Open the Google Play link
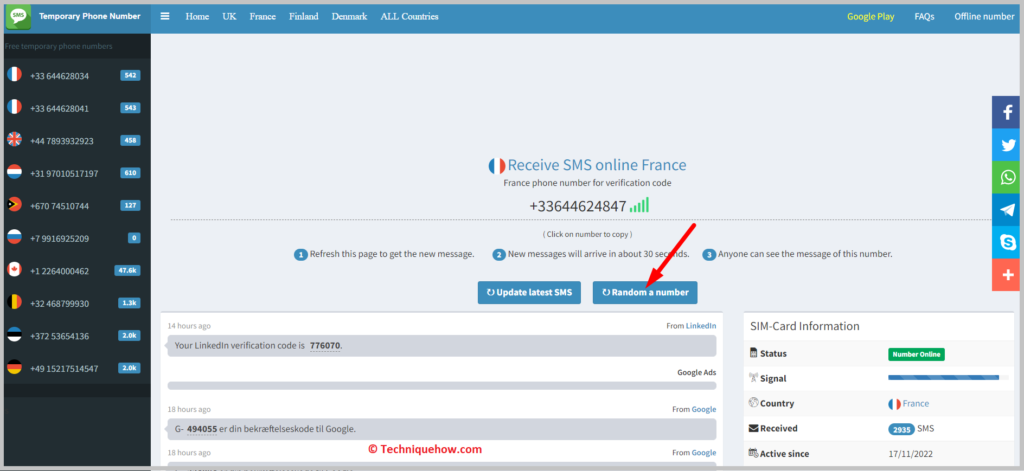This screenshot has height=471, width=1024. [871, 16]
